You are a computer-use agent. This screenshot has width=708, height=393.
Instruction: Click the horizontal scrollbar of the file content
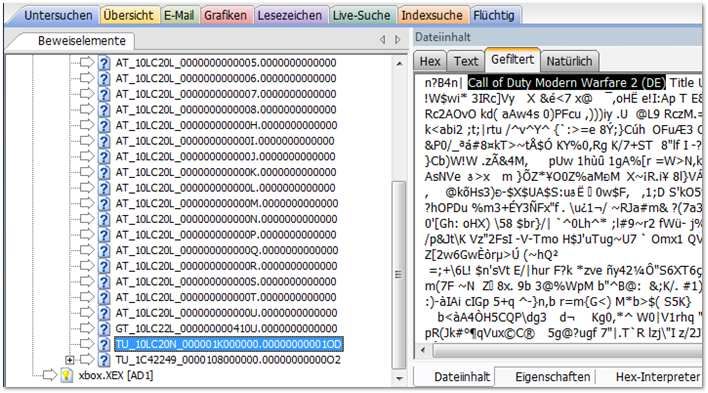pos(567,350)
